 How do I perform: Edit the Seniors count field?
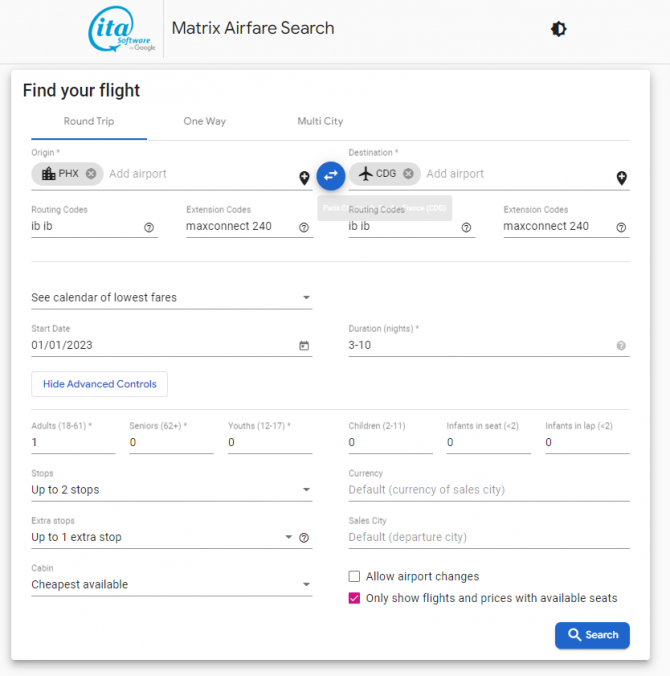pos(171,442)
